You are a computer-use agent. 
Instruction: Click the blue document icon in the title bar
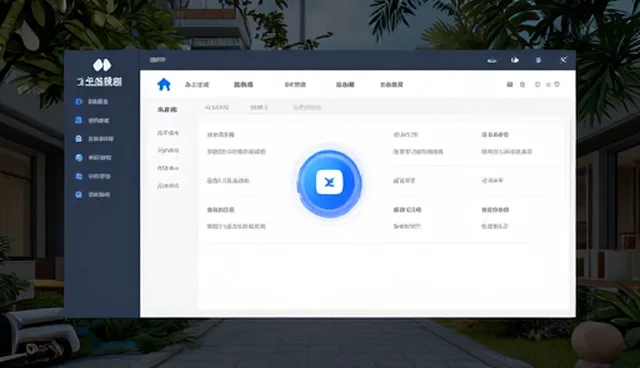pos(538,60)
